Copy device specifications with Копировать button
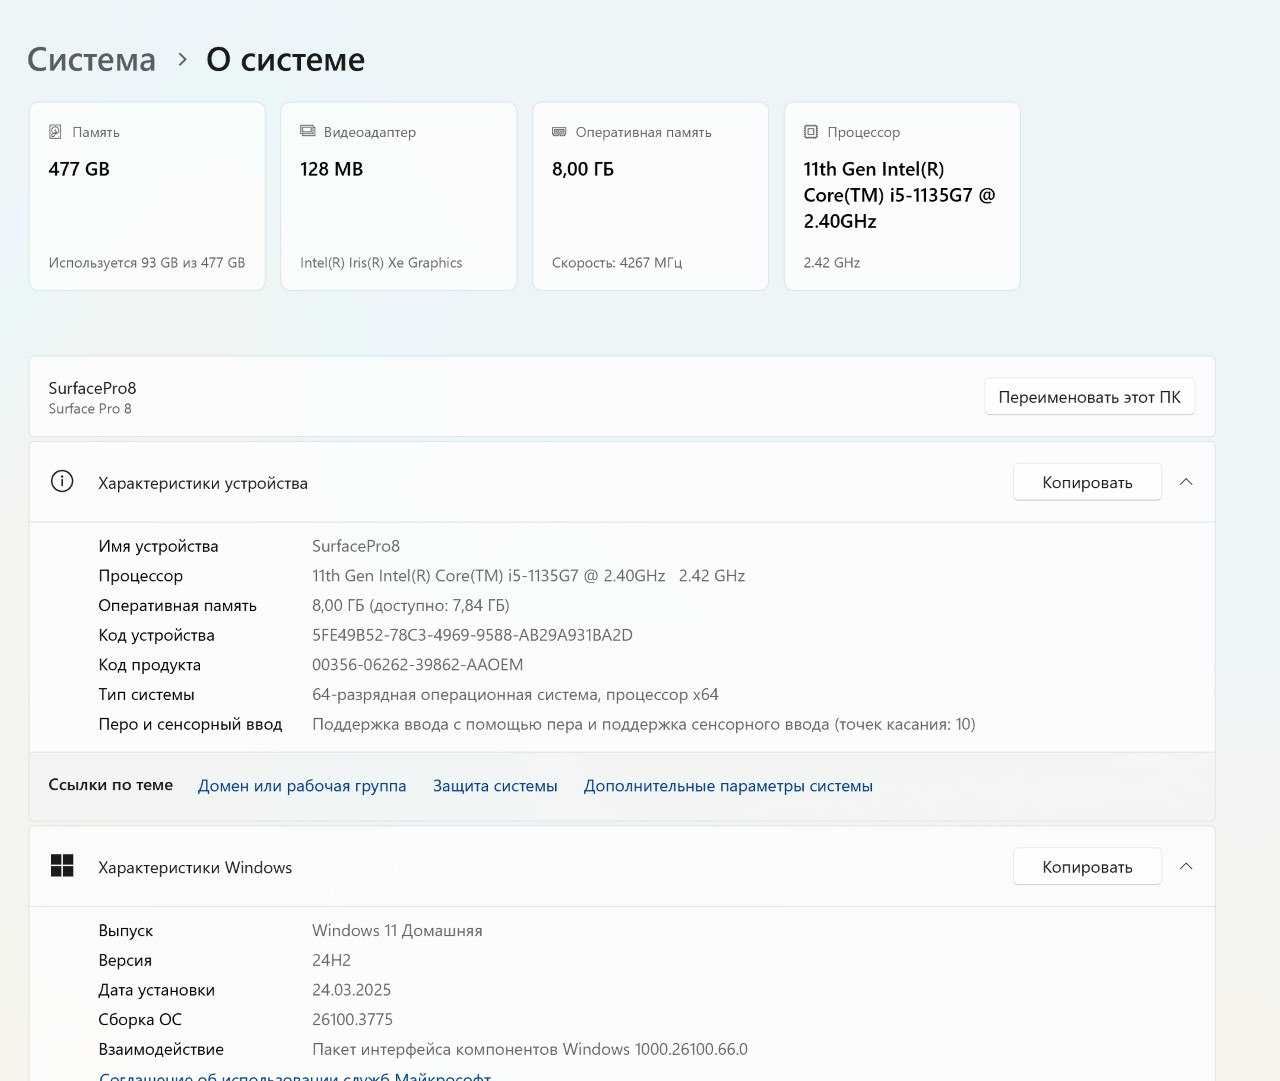The height and width of the screenshot is (1081, 1280). pyautogui.click(x=1087, y=482)
